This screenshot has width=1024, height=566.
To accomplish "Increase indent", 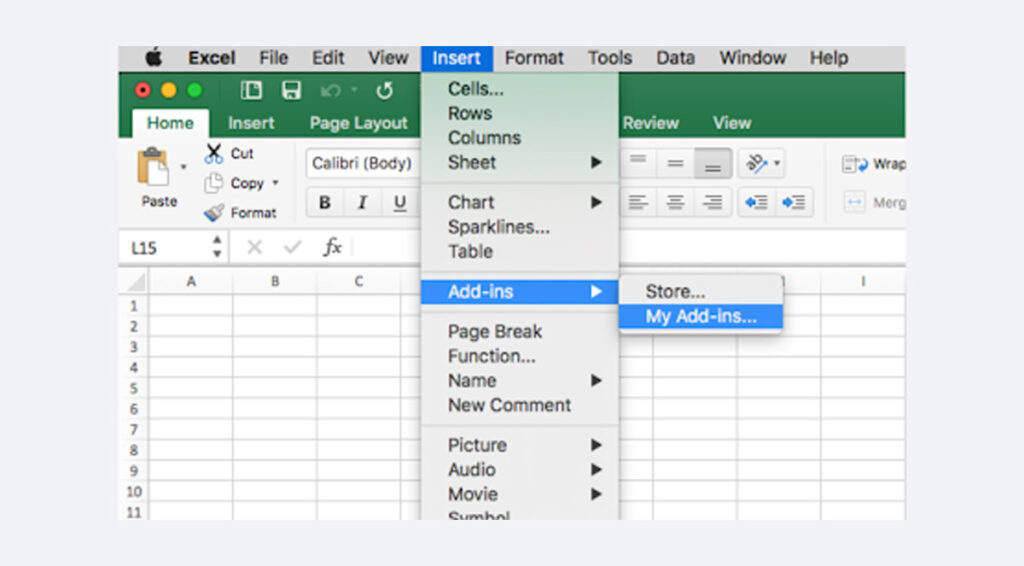I will point(793,202).
